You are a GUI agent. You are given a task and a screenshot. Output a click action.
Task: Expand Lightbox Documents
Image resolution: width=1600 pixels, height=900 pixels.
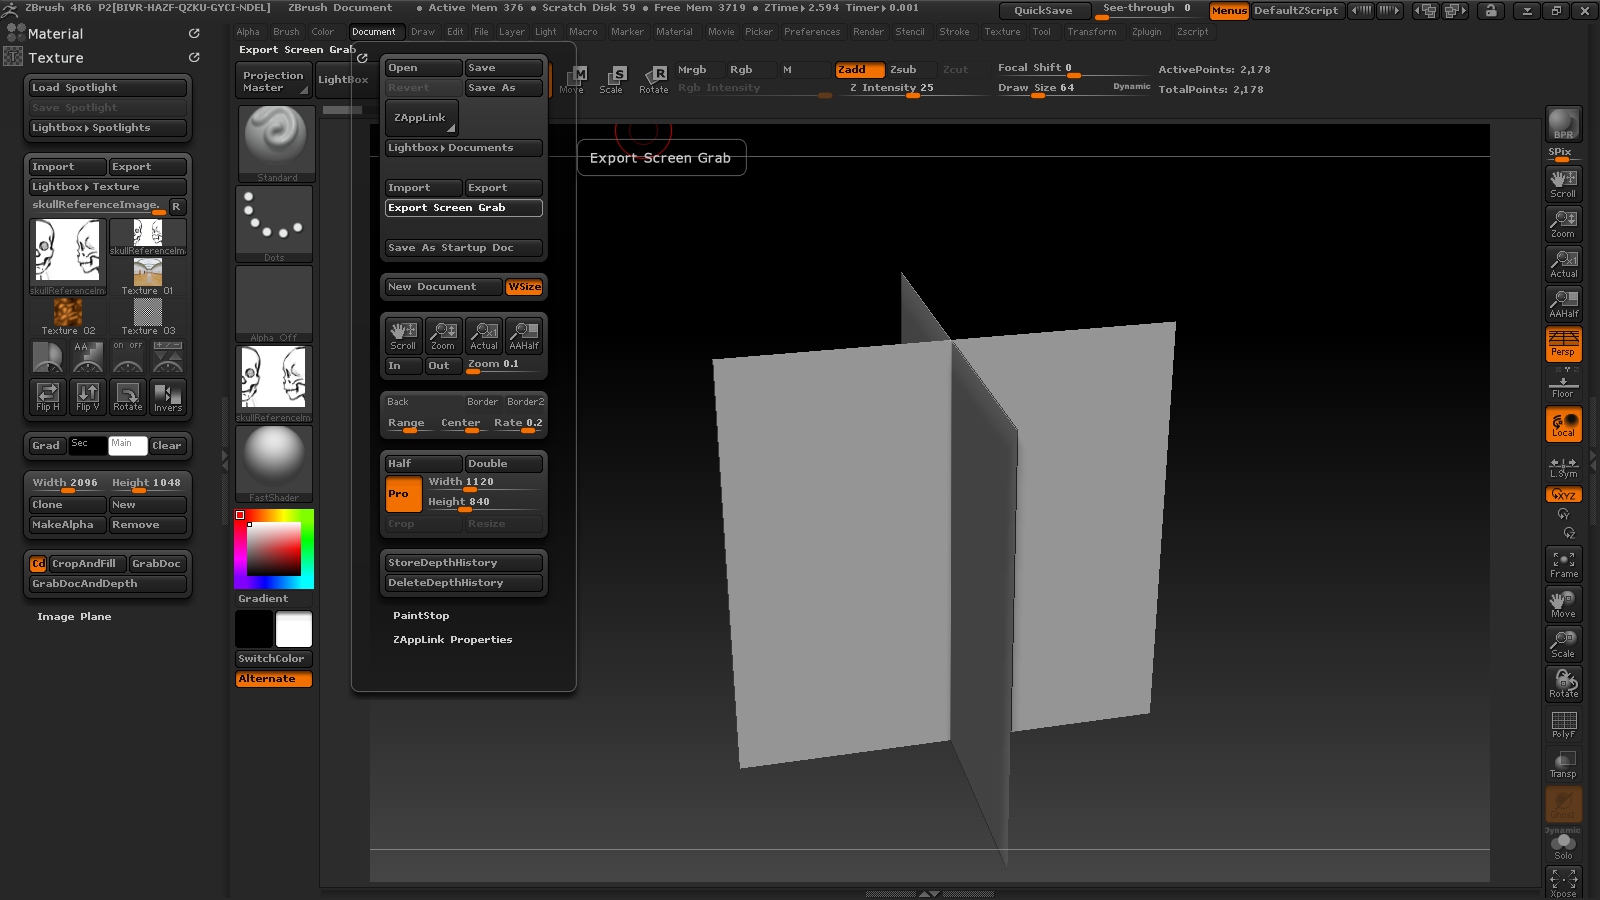pyautogui.click(x=464, y=148)
